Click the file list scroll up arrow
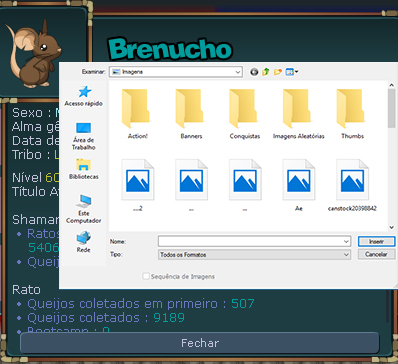 392,85
